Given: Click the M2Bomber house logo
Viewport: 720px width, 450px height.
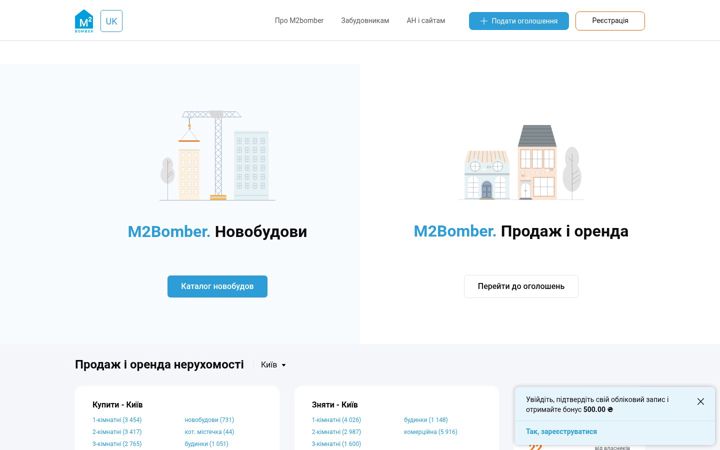Looking at the screenshot, I should click(x=84, y=21).
